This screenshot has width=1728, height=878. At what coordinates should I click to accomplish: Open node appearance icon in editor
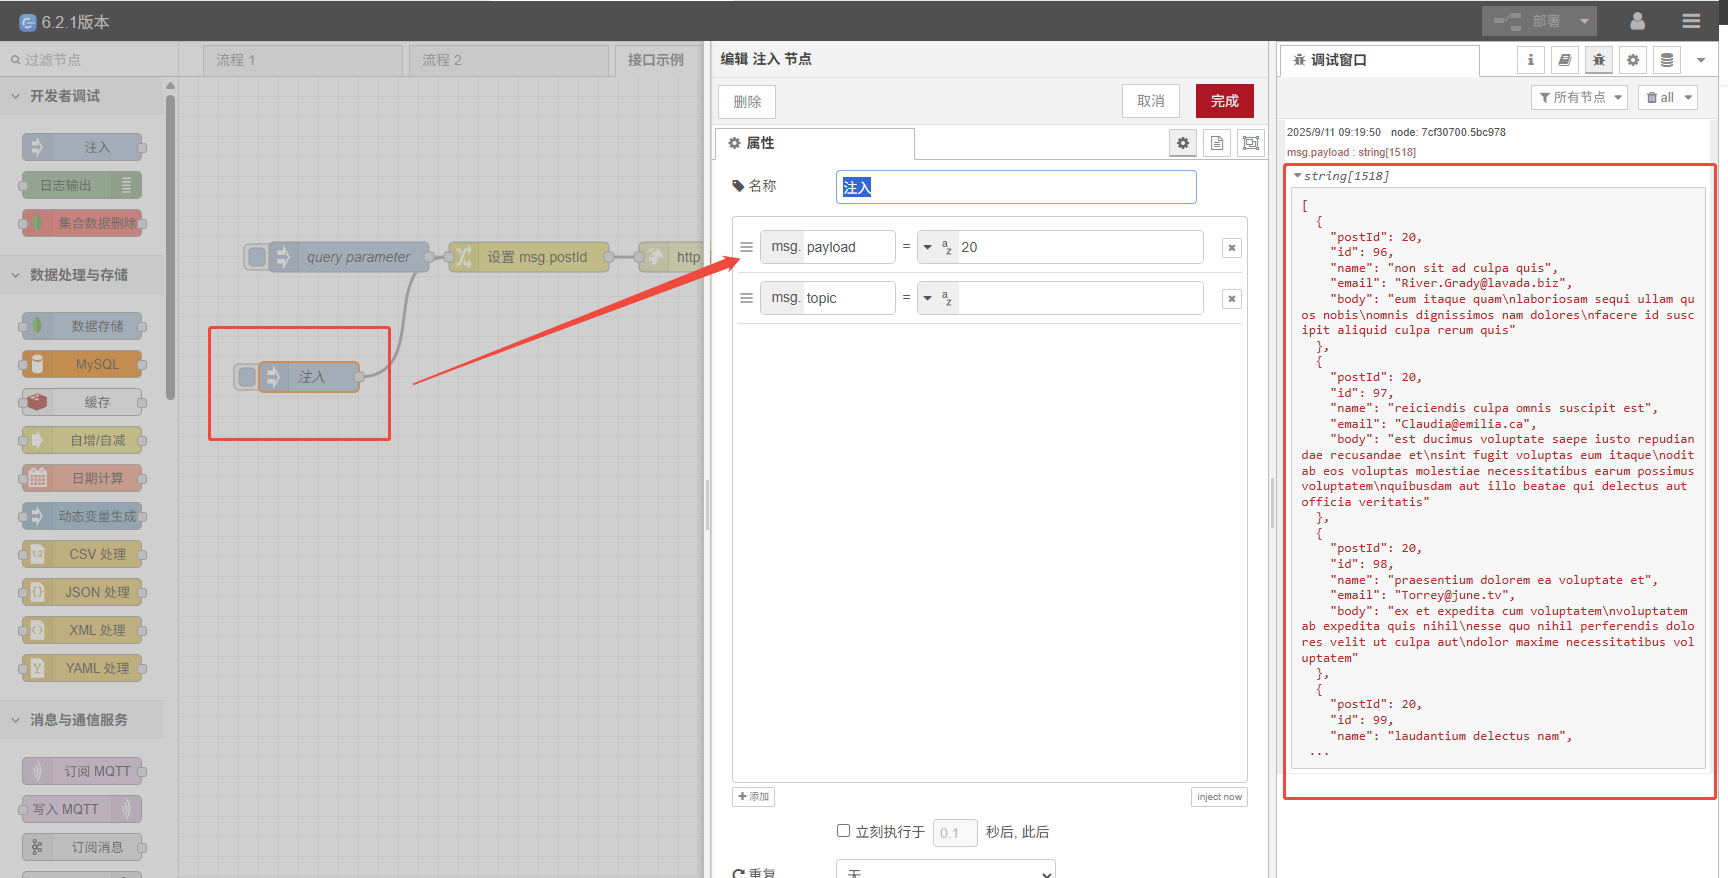coord(1251,143)
